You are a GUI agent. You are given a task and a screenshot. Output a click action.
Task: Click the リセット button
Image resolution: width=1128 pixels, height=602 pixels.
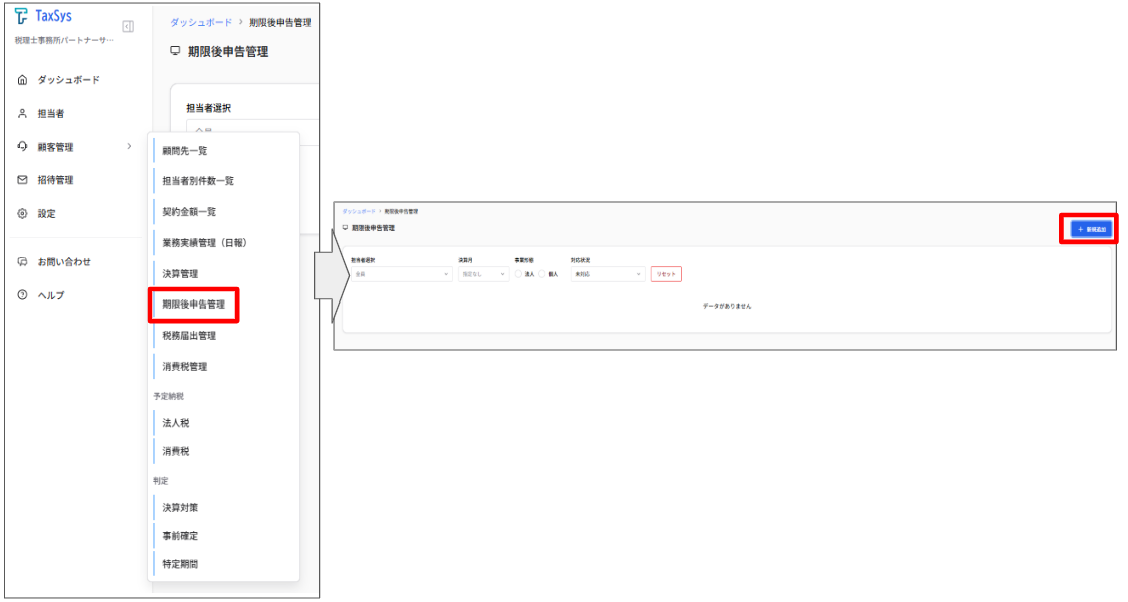666,274
